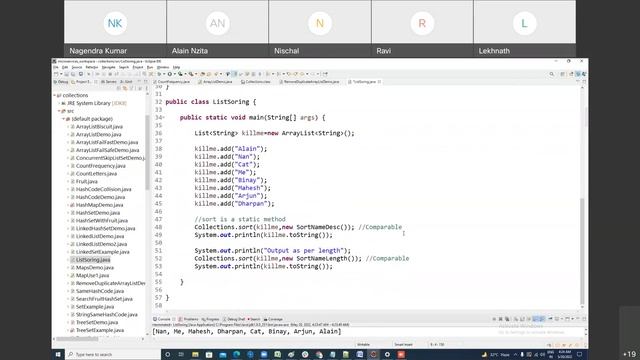
Task: Toggle Link with Editor in Package Explorer
Action: point(125,88)
